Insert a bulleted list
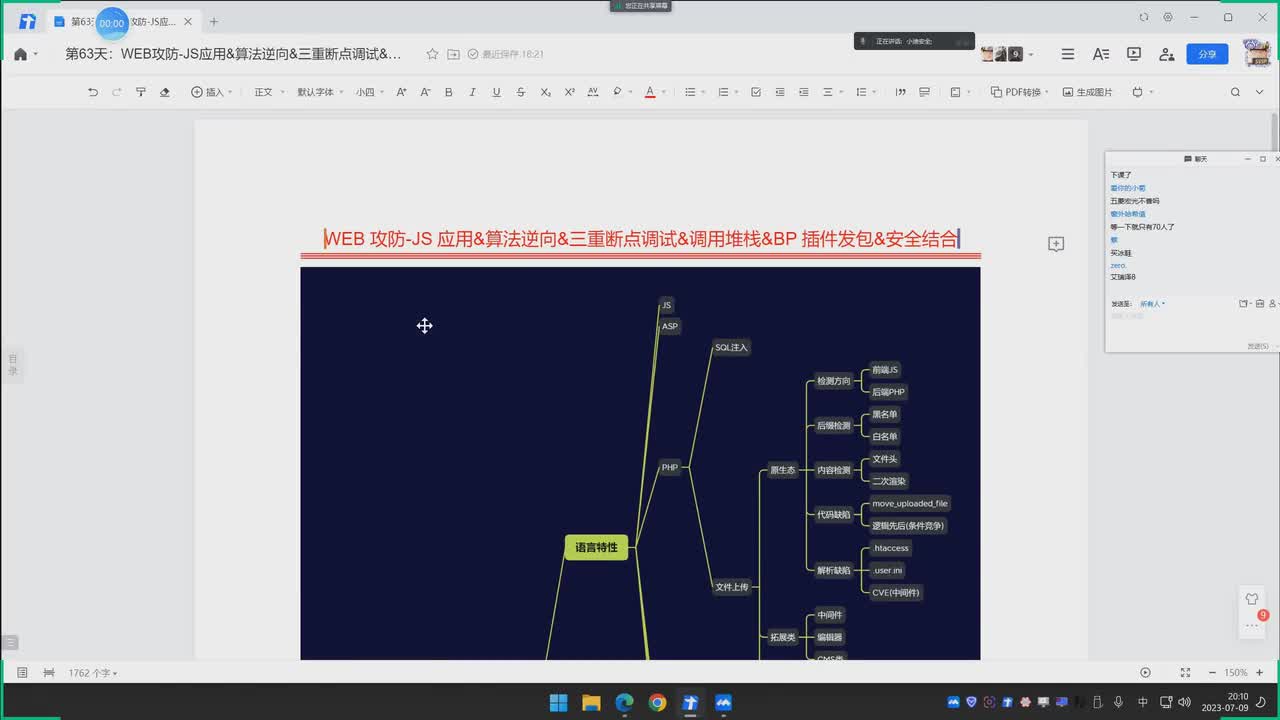Screen dimensions: 1280x720 [x=690, y=92]
